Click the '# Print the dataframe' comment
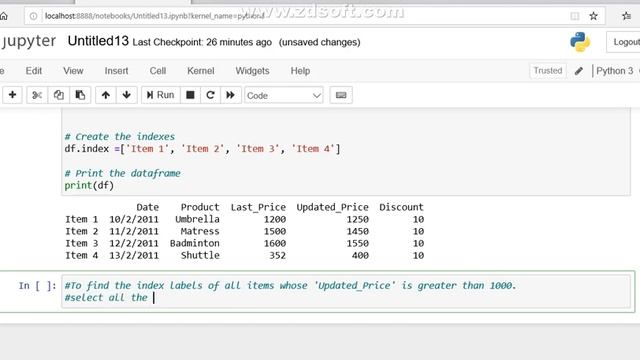Screen dimensions: 640x360 point(122,173)
